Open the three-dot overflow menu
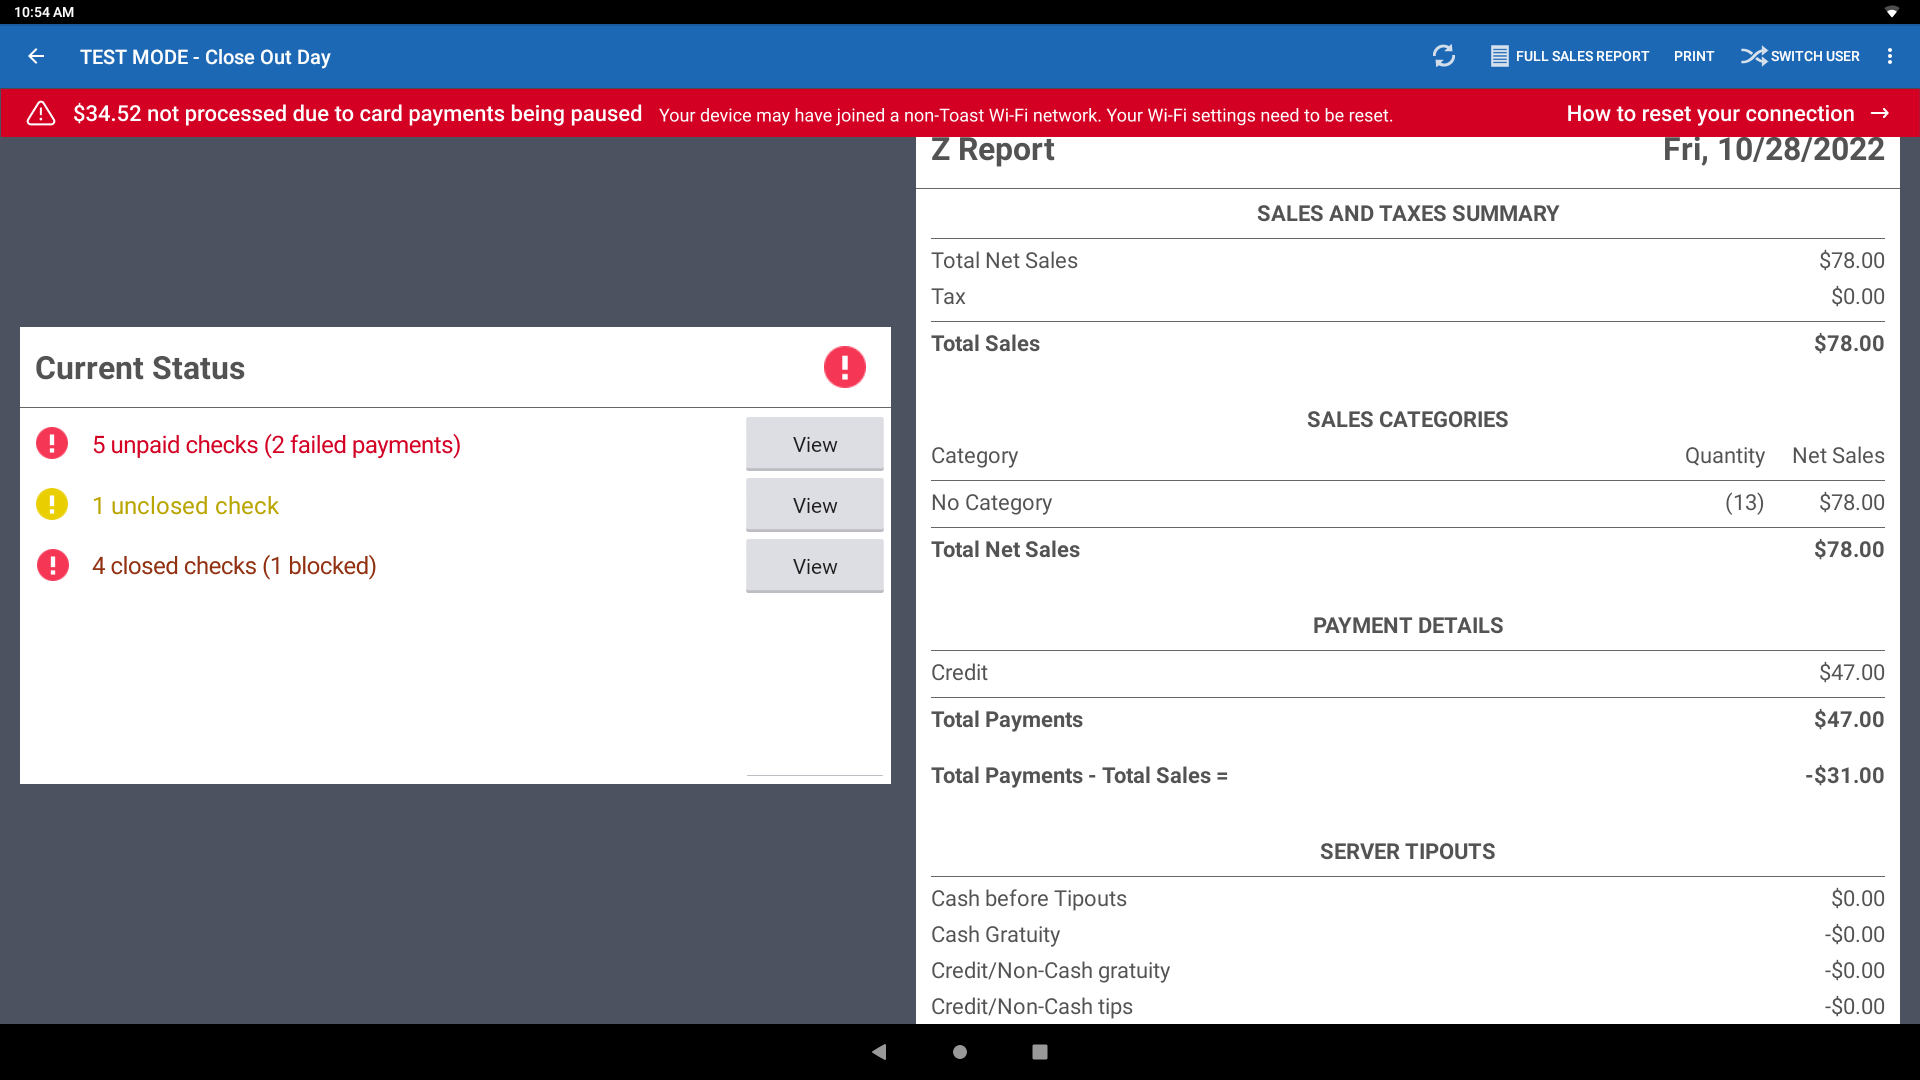 pos(1890,57)
